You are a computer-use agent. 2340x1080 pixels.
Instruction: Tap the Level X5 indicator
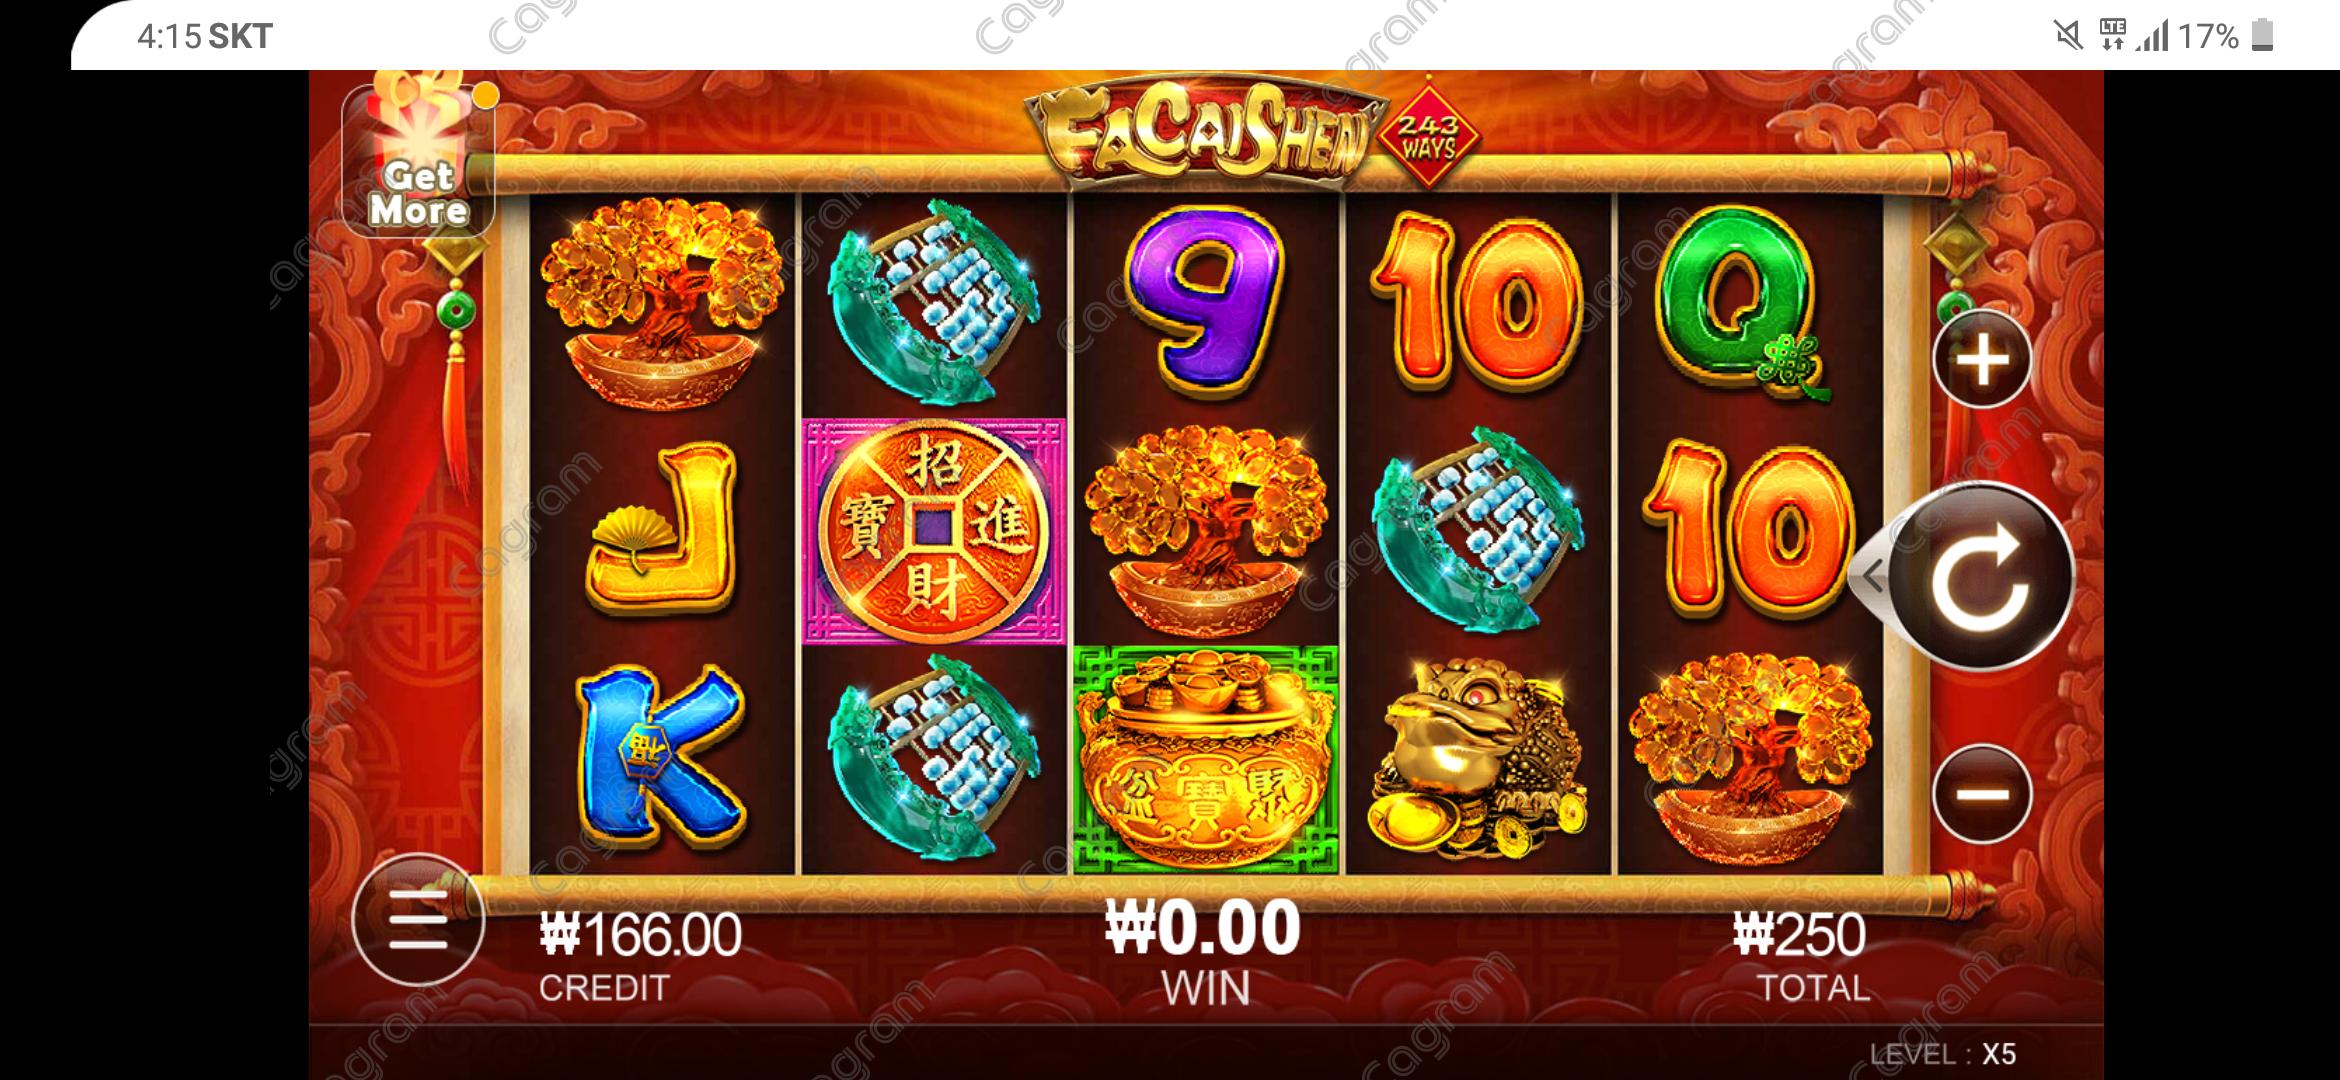pyautogui.click(x=1942, y=1054)
